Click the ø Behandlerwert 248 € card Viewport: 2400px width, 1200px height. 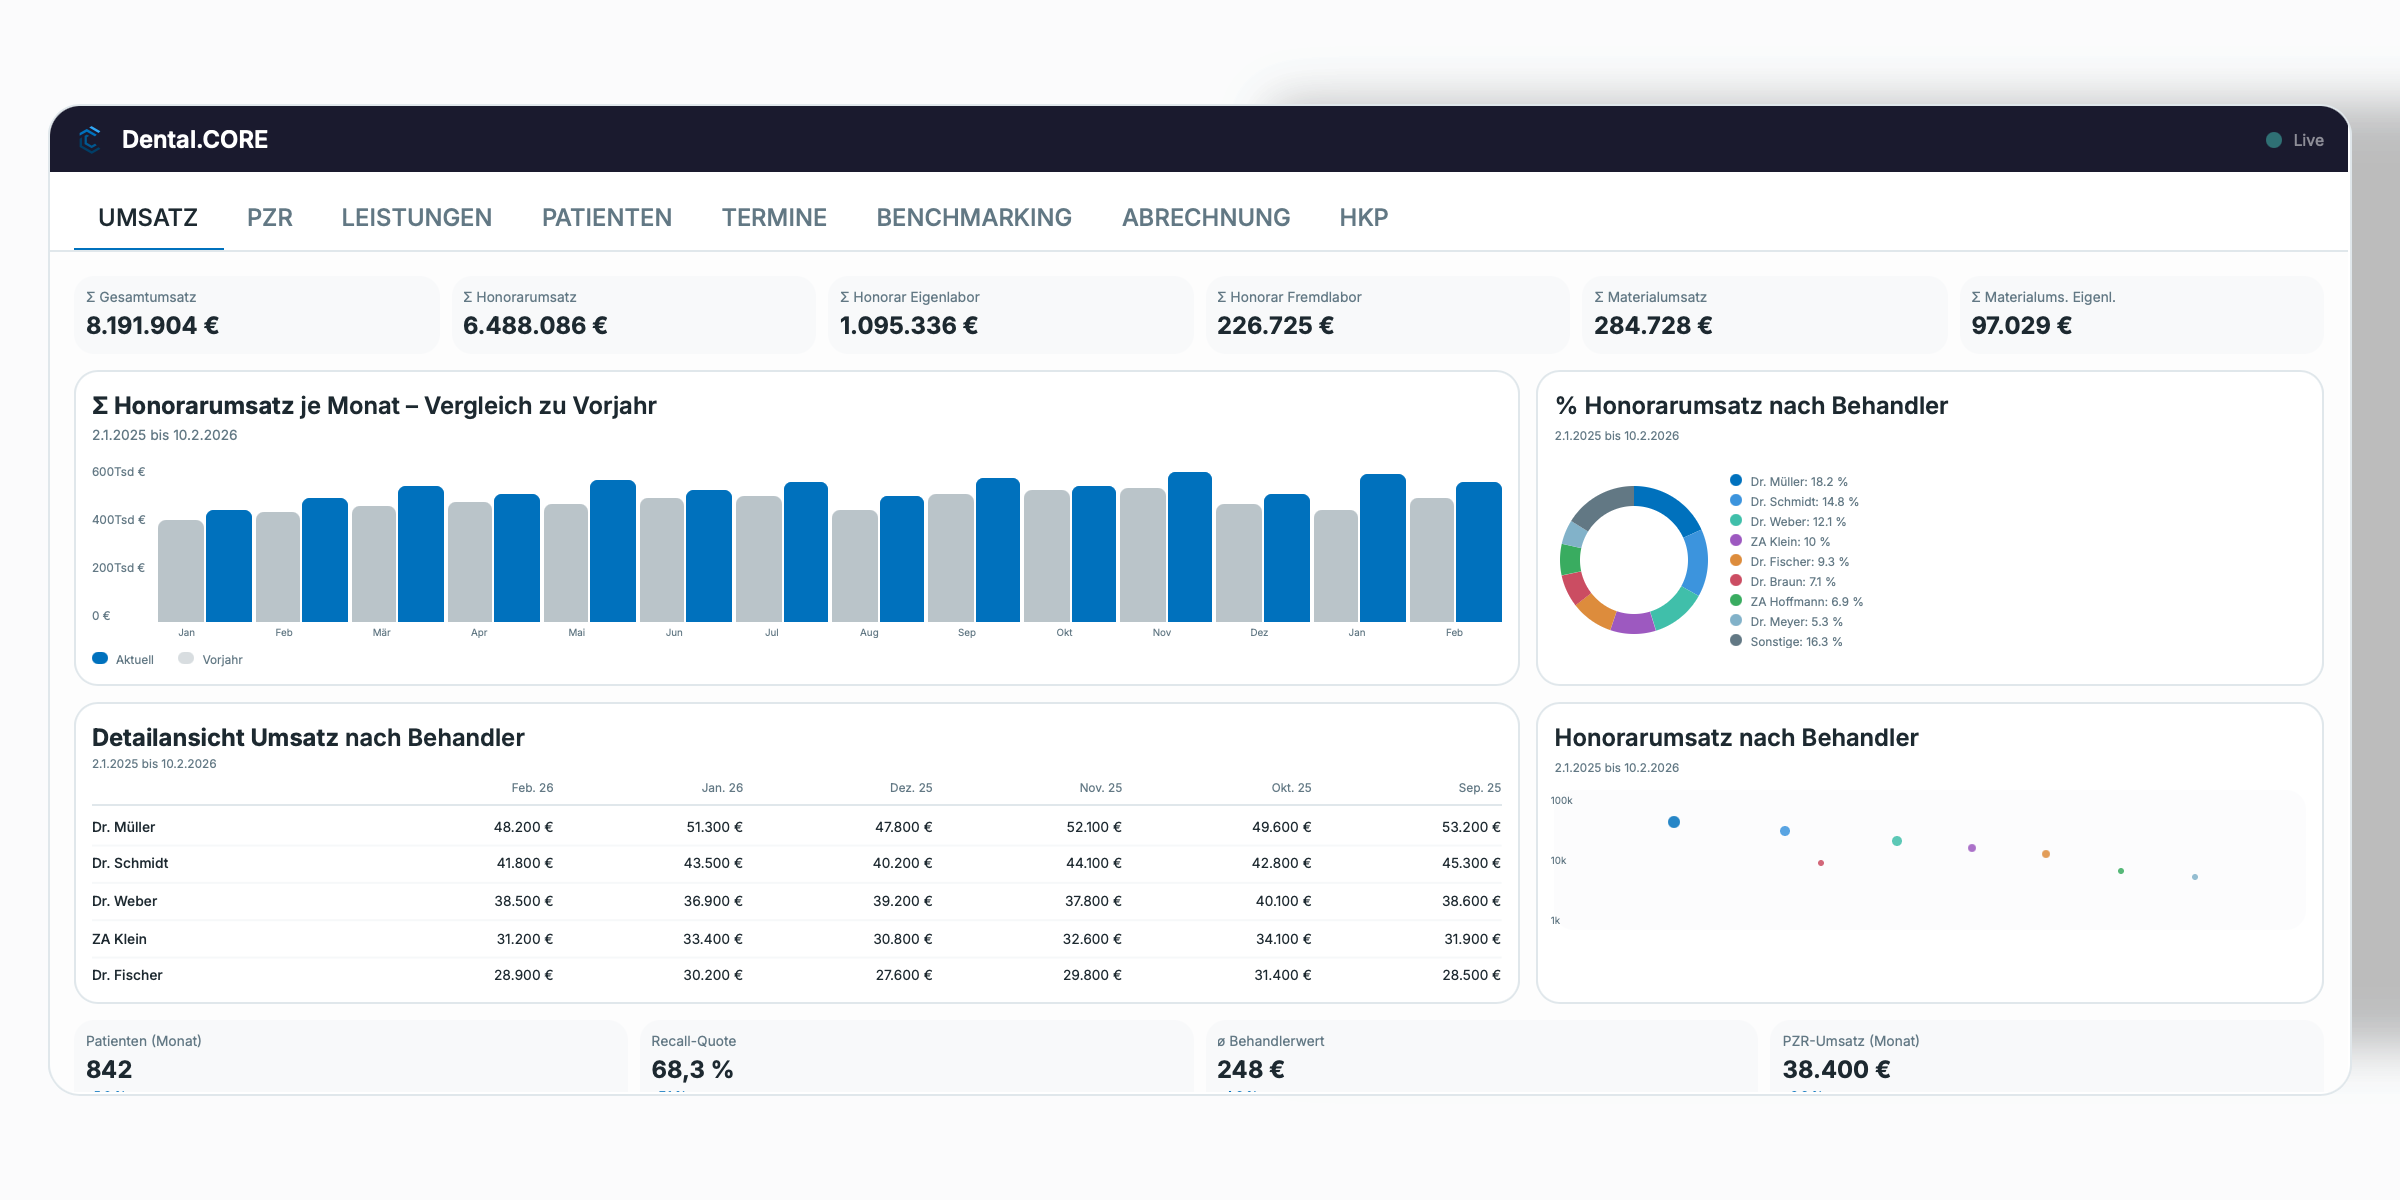pyautogui.click(x=1482, y=1057)
